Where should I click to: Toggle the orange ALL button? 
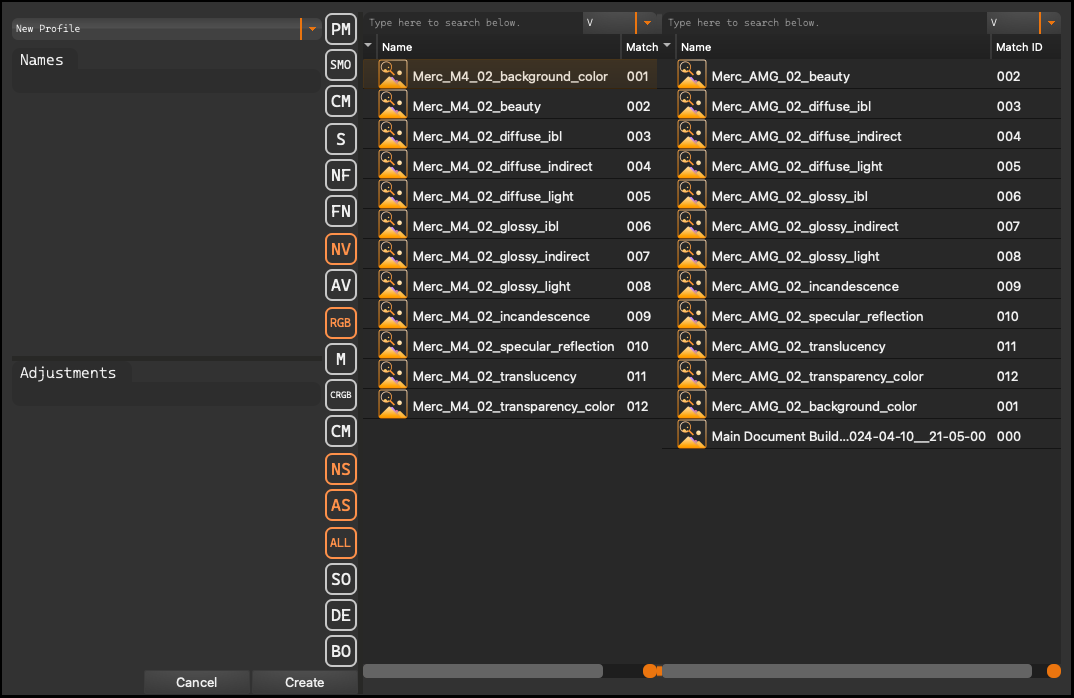coord(340,543)
